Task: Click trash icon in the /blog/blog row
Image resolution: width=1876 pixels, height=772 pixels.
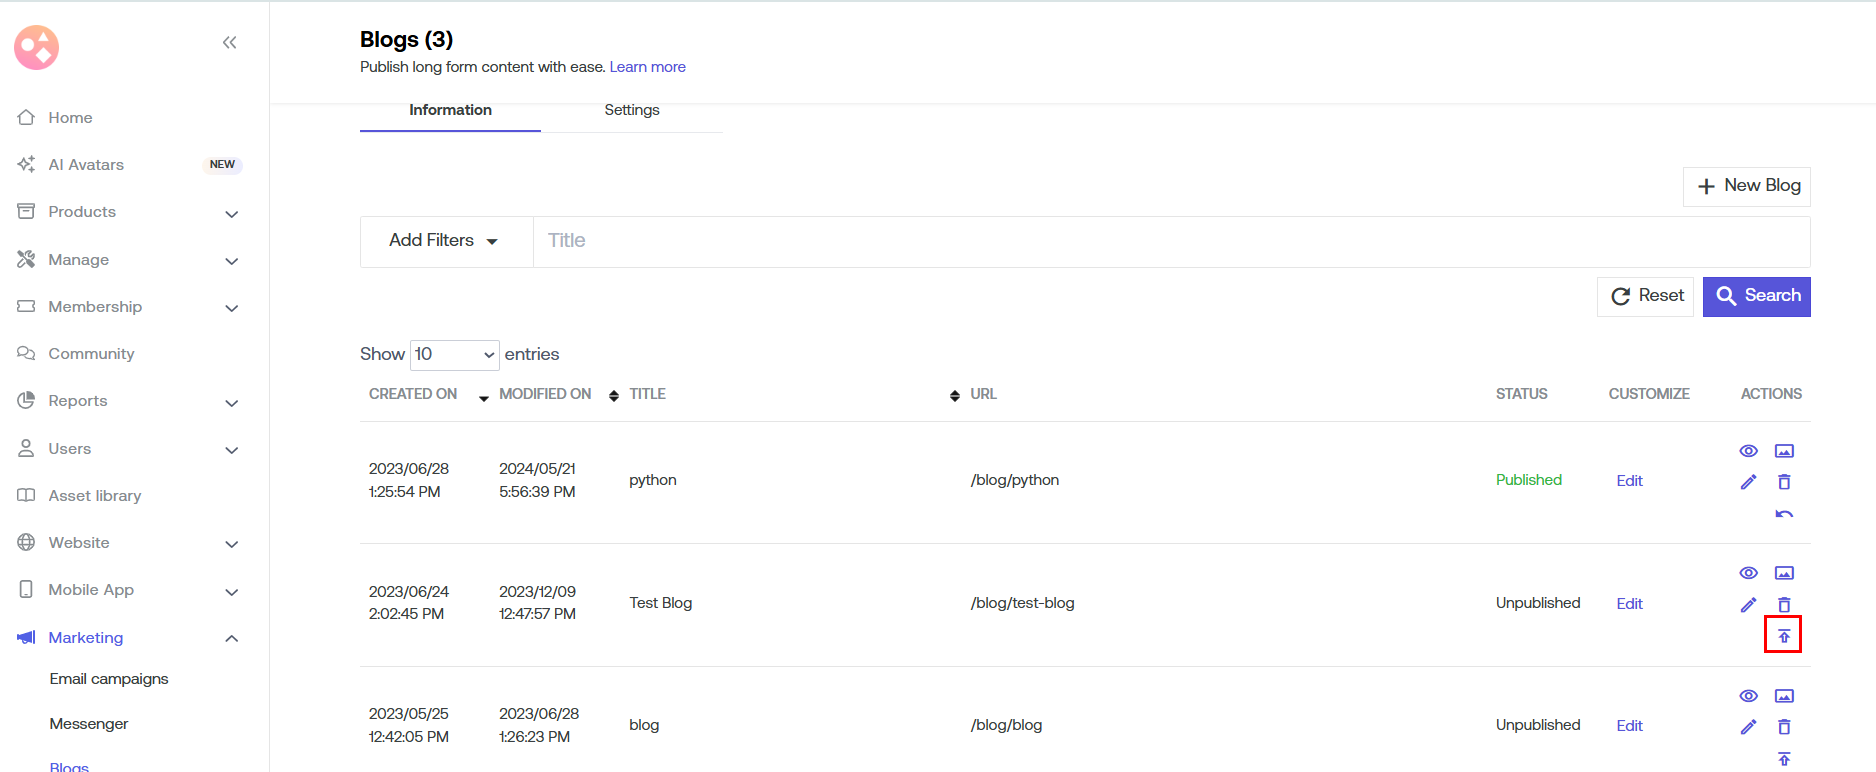Action: [x=1783, y=727]
